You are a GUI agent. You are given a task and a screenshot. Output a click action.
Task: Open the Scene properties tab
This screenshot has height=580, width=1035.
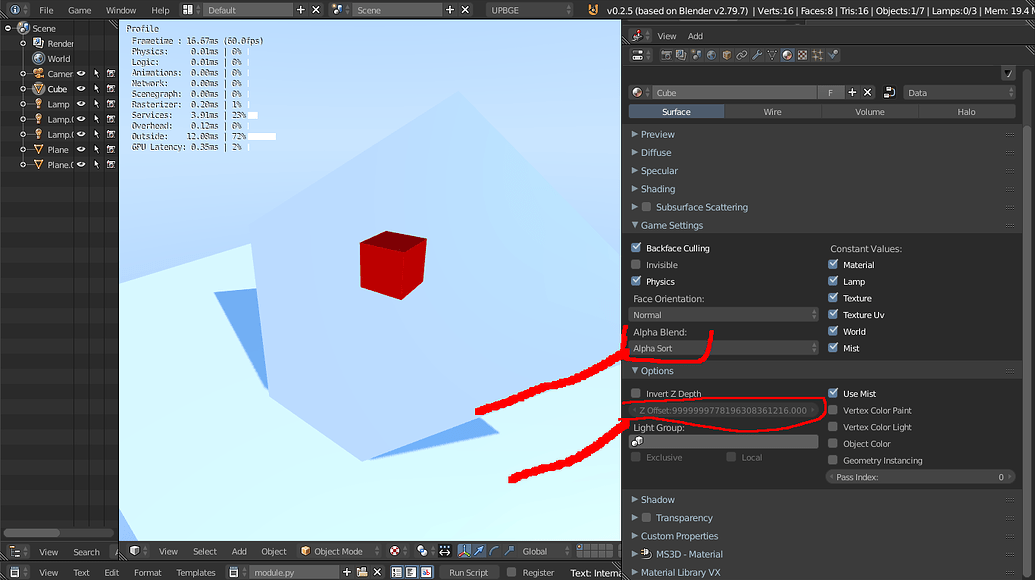[696, 55]
